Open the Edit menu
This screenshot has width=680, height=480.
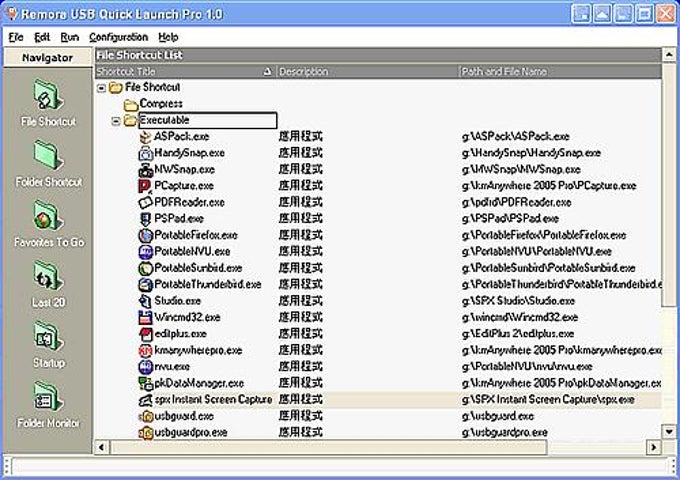point(42,37)
